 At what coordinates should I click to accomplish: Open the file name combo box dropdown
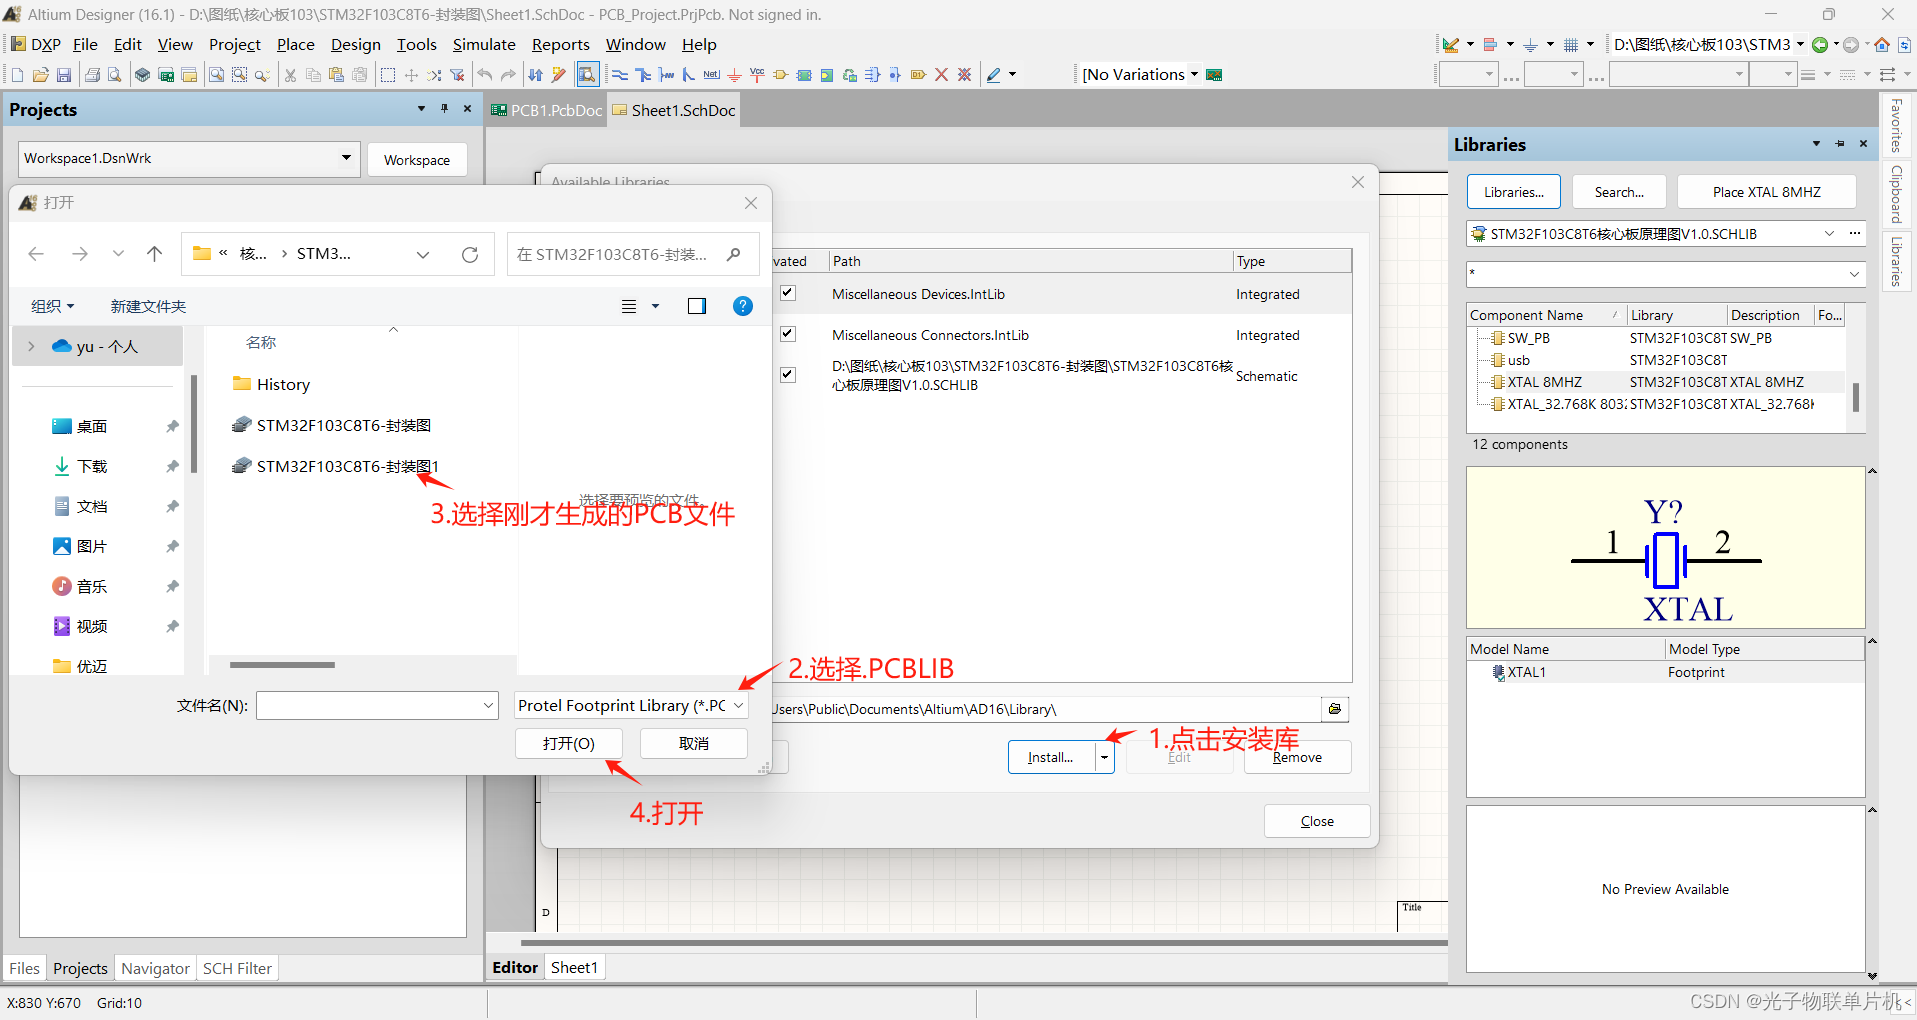tap(488, 706)
